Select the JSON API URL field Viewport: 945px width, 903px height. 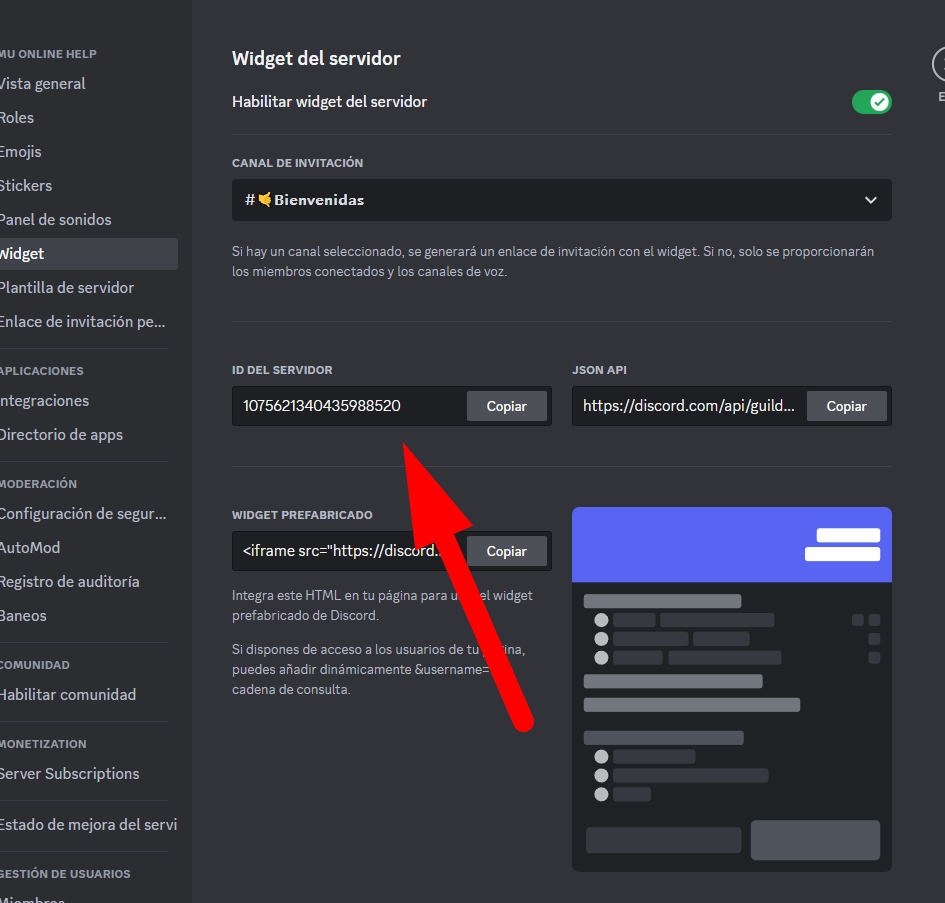[689, 406]
